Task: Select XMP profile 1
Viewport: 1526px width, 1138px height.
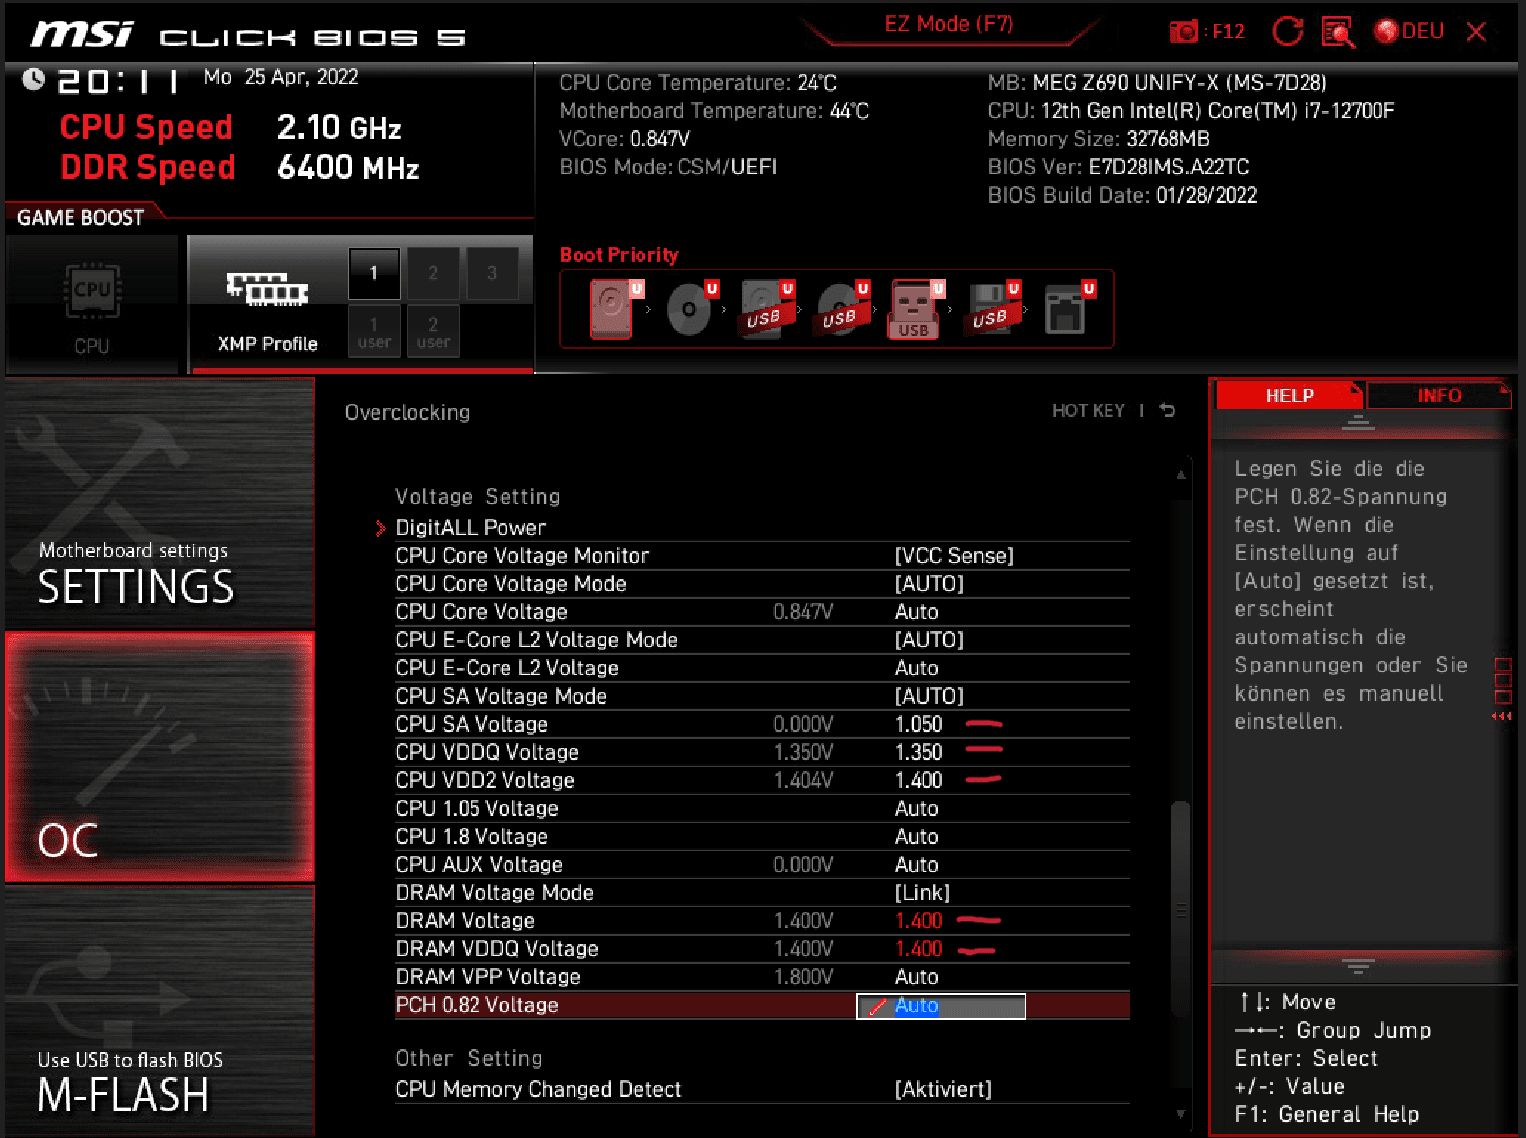Action: point(374,273)
